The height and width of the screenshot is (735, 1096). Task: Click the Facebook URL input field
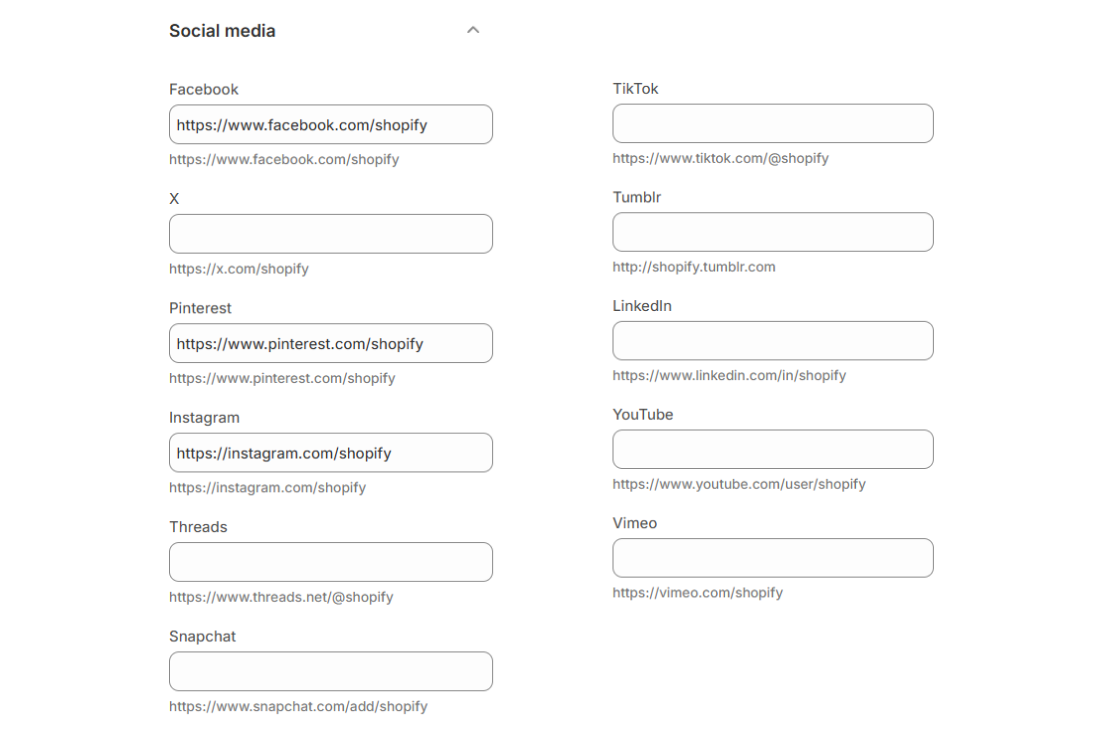point(330,125)
